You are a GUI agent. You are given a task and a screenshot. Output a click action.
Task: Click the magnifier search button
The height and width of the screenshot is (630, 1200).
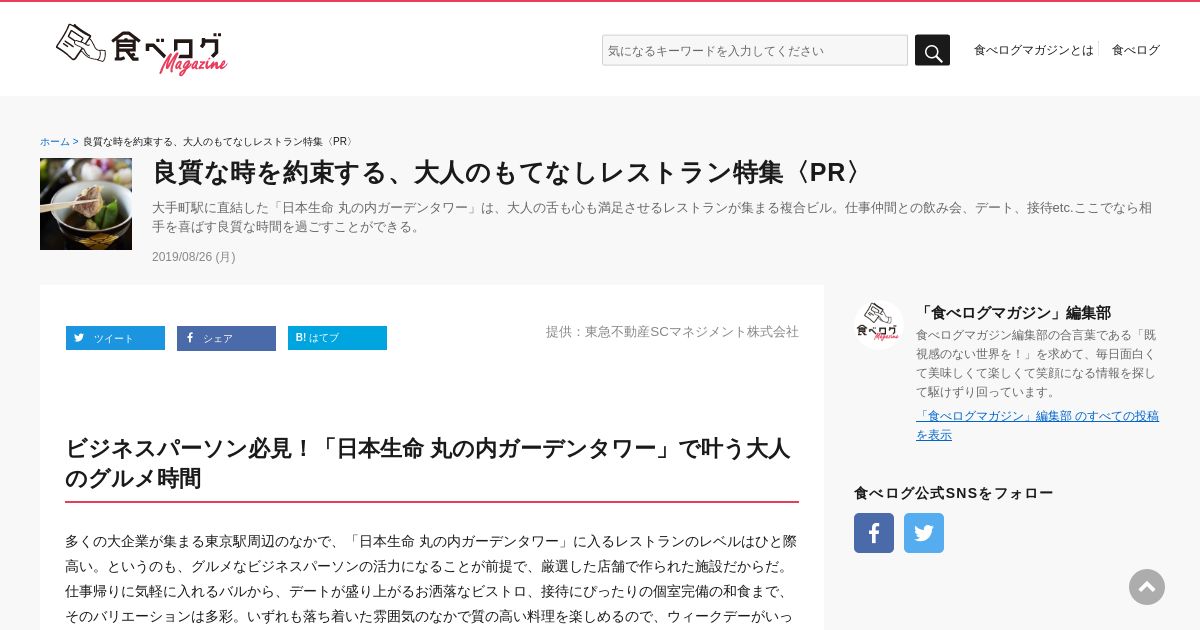pyautogui.click(x=932, y=50)
